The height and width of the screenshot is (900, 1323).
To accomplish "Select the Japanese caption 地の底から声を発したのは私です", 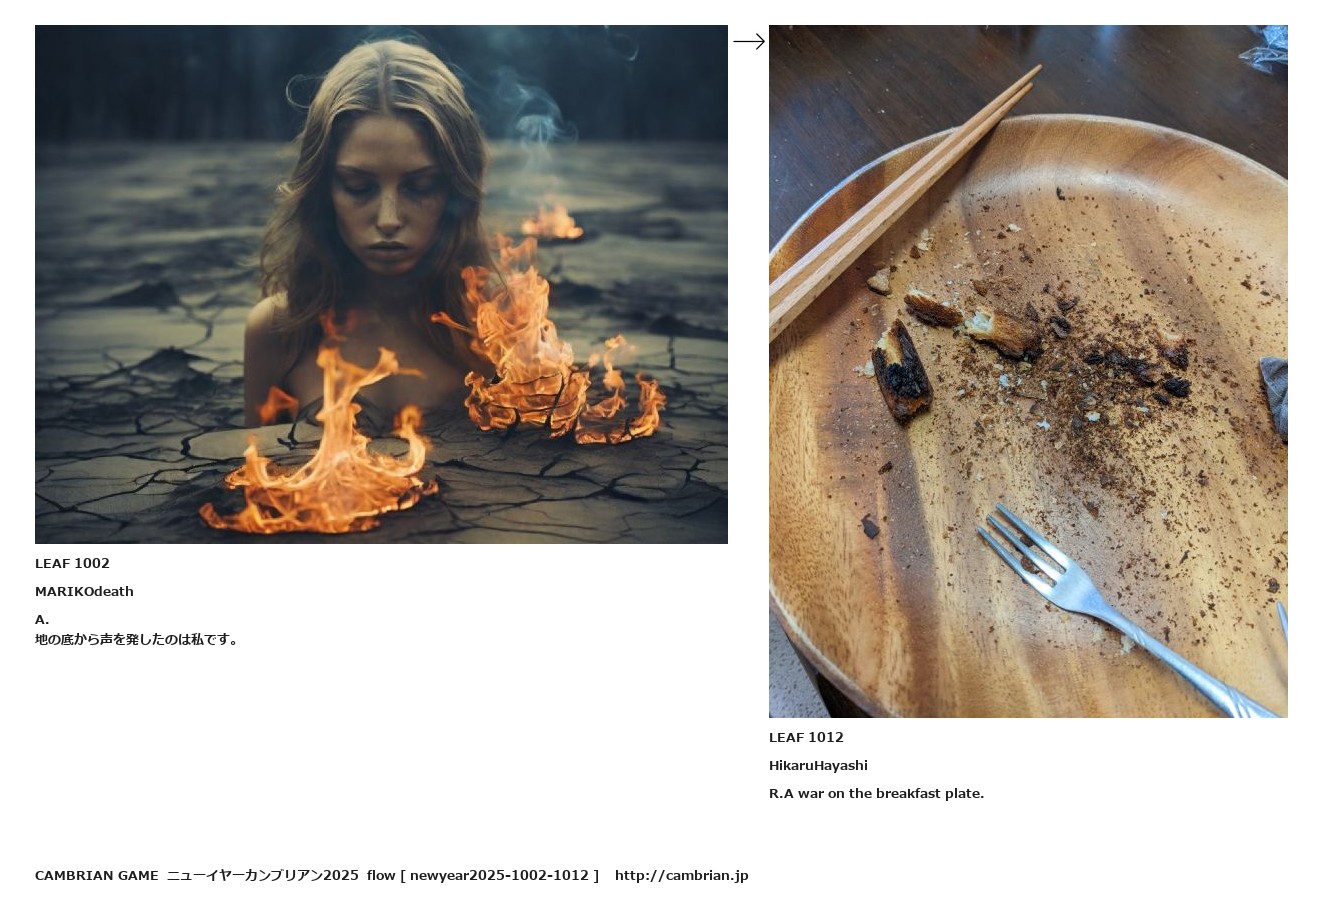I will pyautogui.click(x=137, y=639).
